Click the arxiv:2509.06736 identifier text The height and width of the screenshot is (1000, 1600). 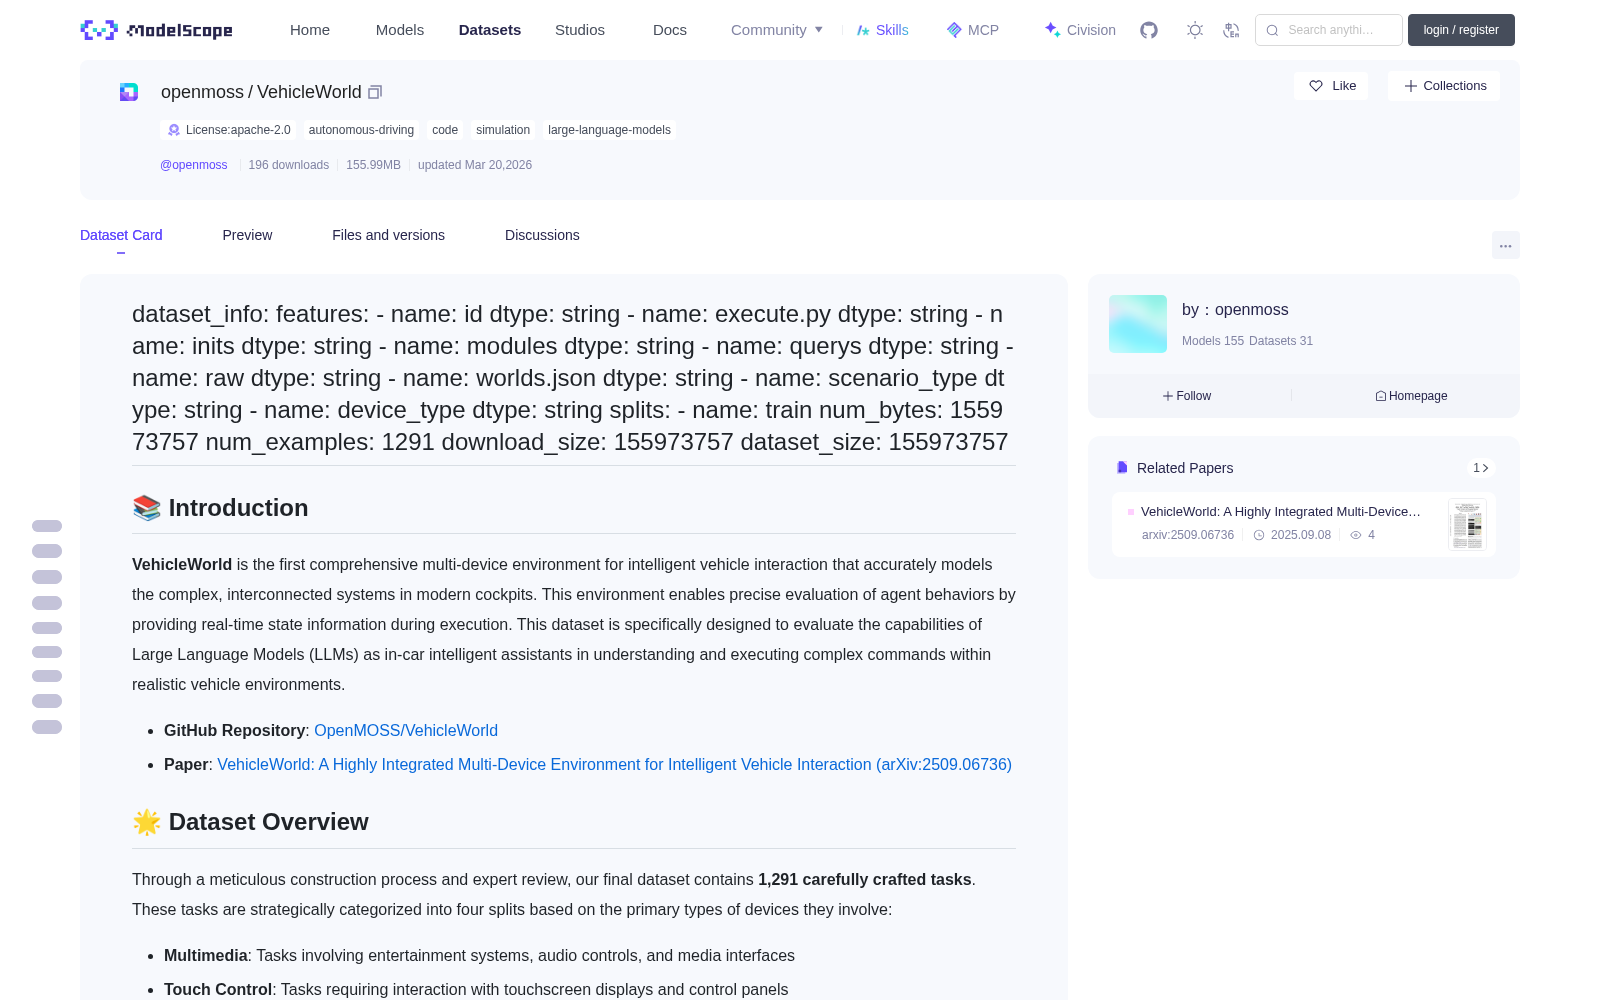point(1188,535)
